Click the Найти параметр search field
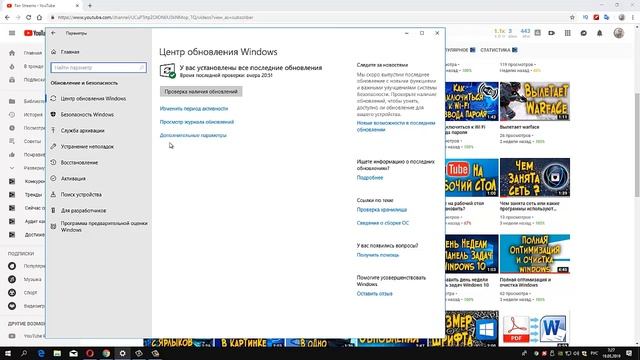This screenshot has height=360, width=640. 98,67
